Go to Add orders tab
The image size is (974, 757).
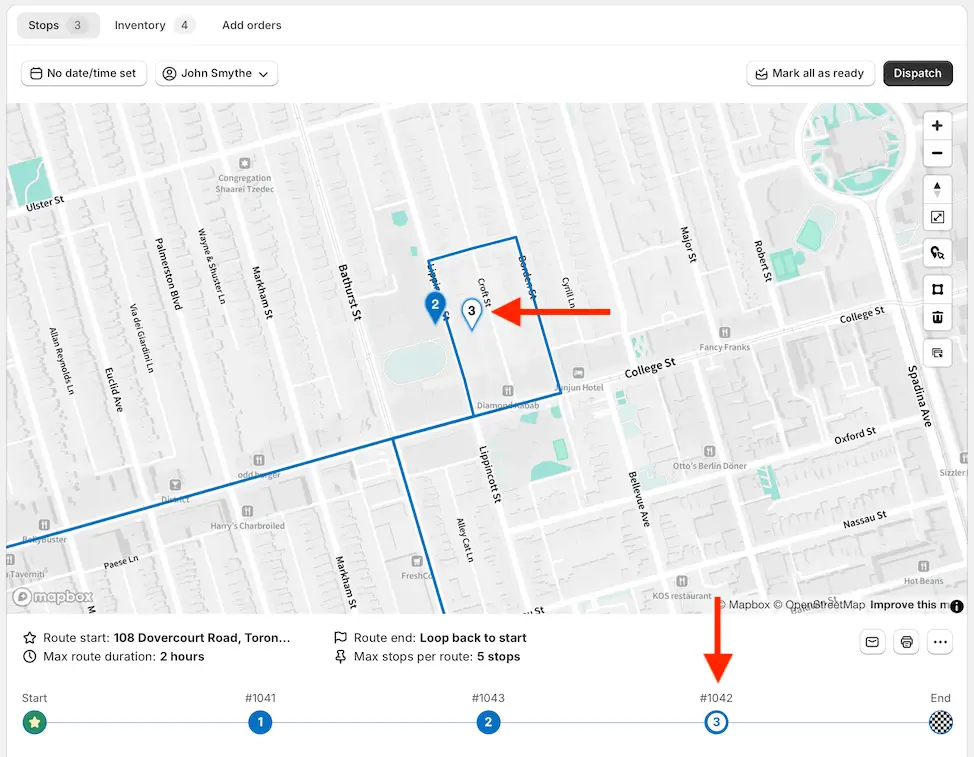pyautogui.click(x=252, y=25)
